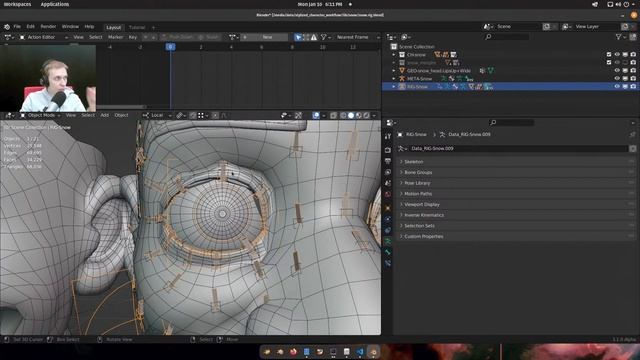Switch to the Tutorial workspace tab

tap(137, 27)
